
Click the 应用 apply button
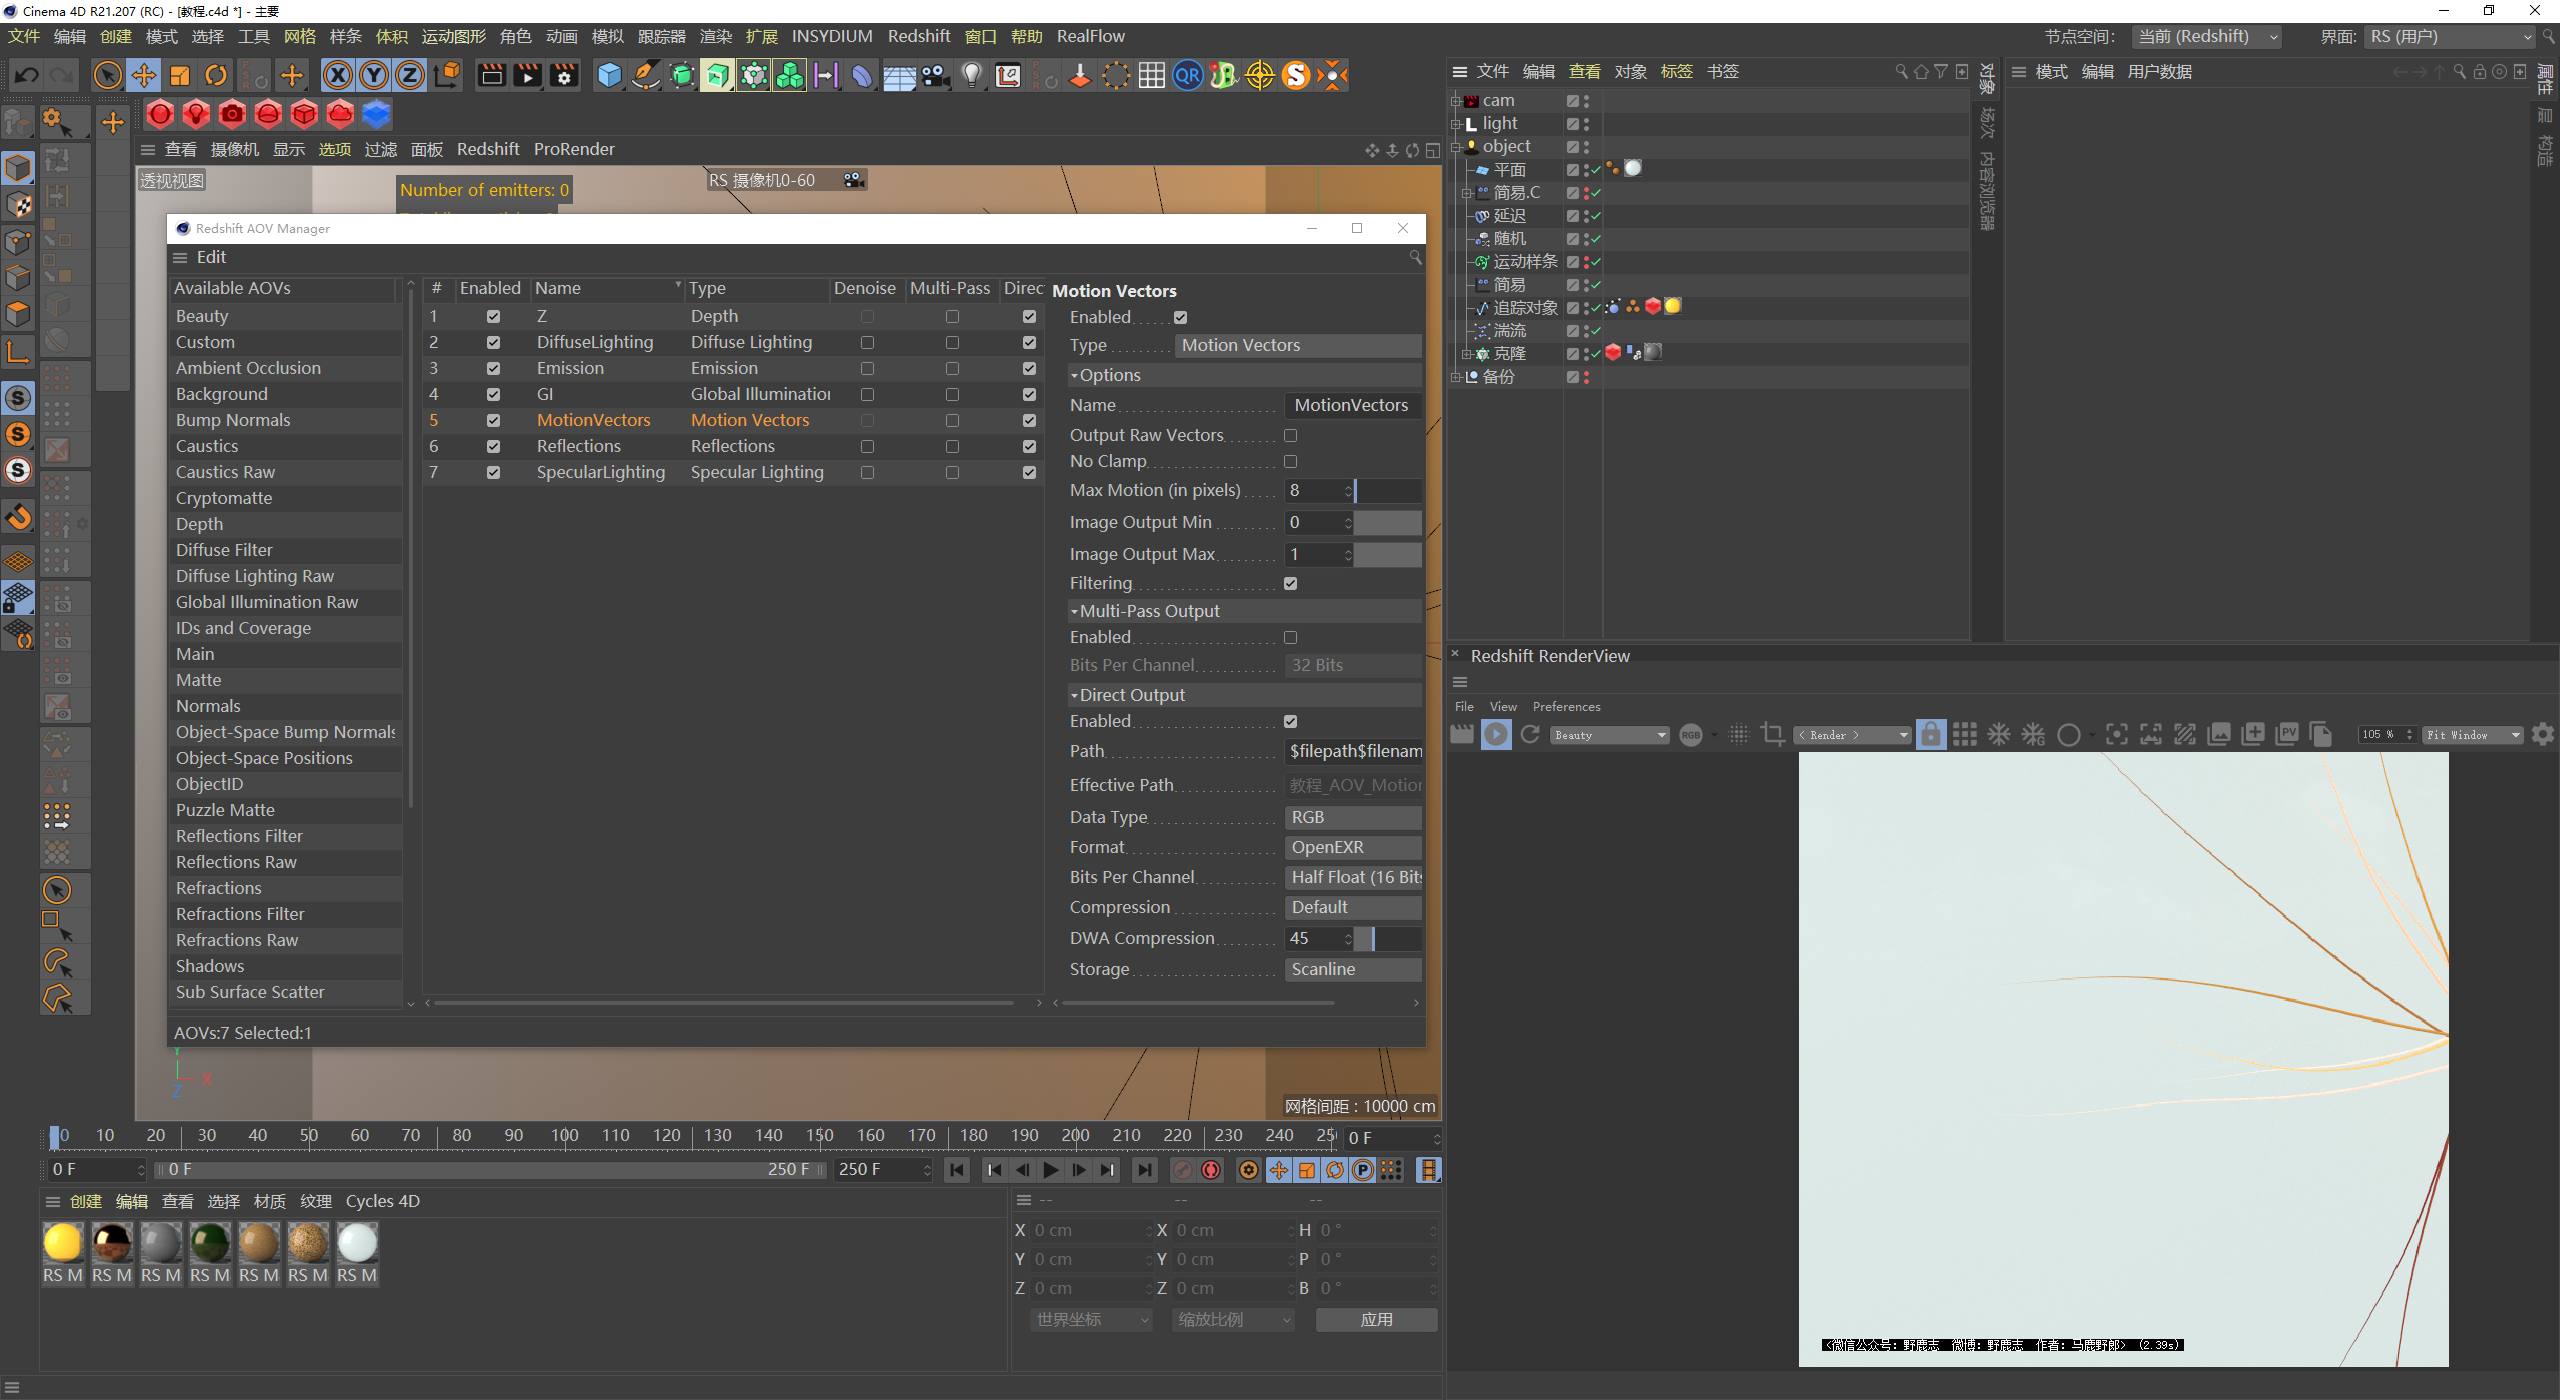(1376, 1320)
